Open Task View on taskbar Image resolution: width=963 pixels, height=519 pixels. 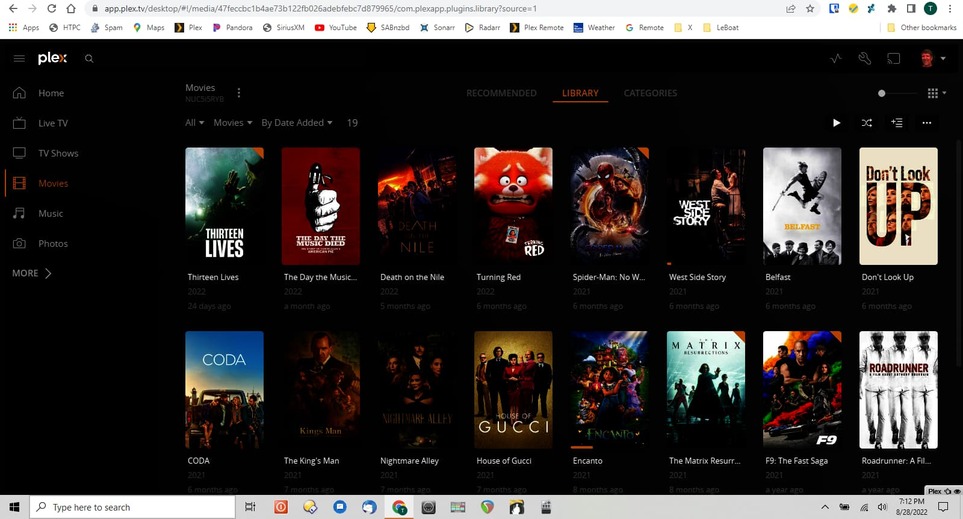[x=250, y=507]
